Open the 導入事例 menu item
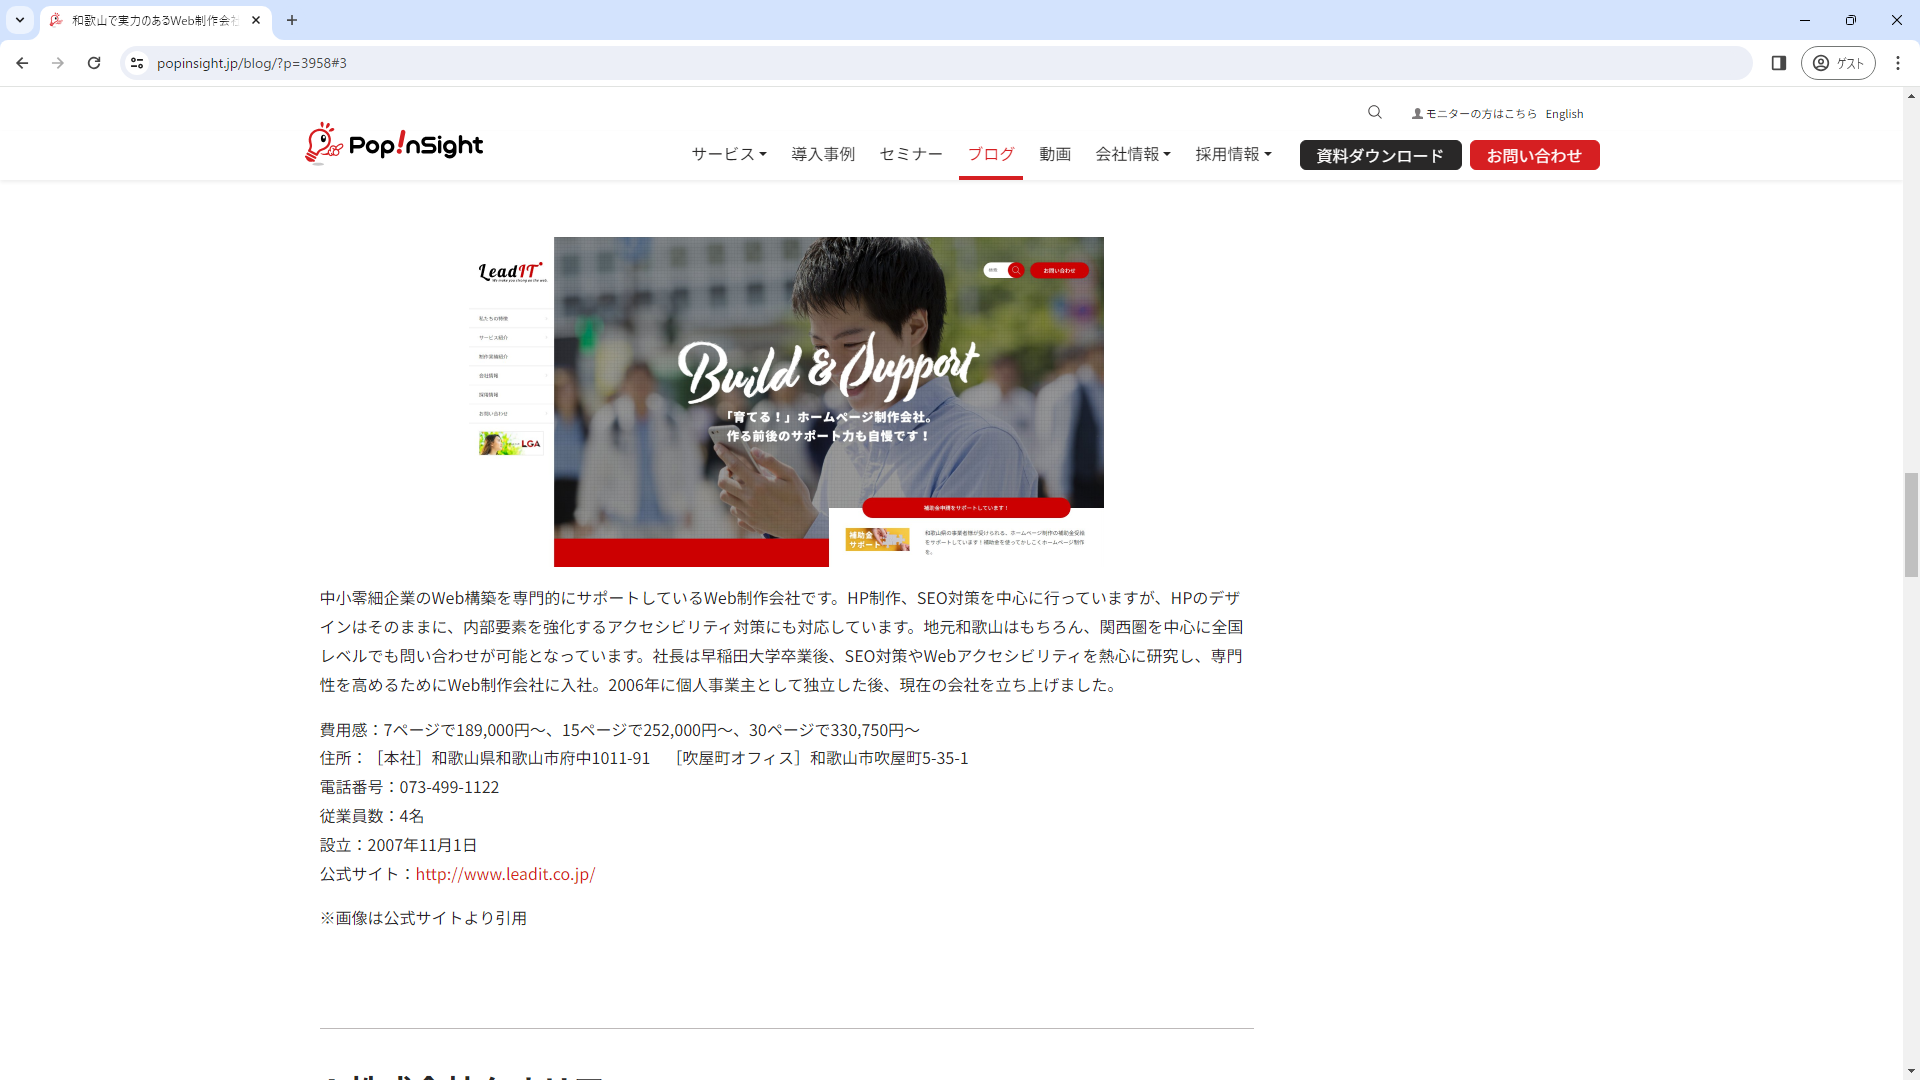 [823, 154]
